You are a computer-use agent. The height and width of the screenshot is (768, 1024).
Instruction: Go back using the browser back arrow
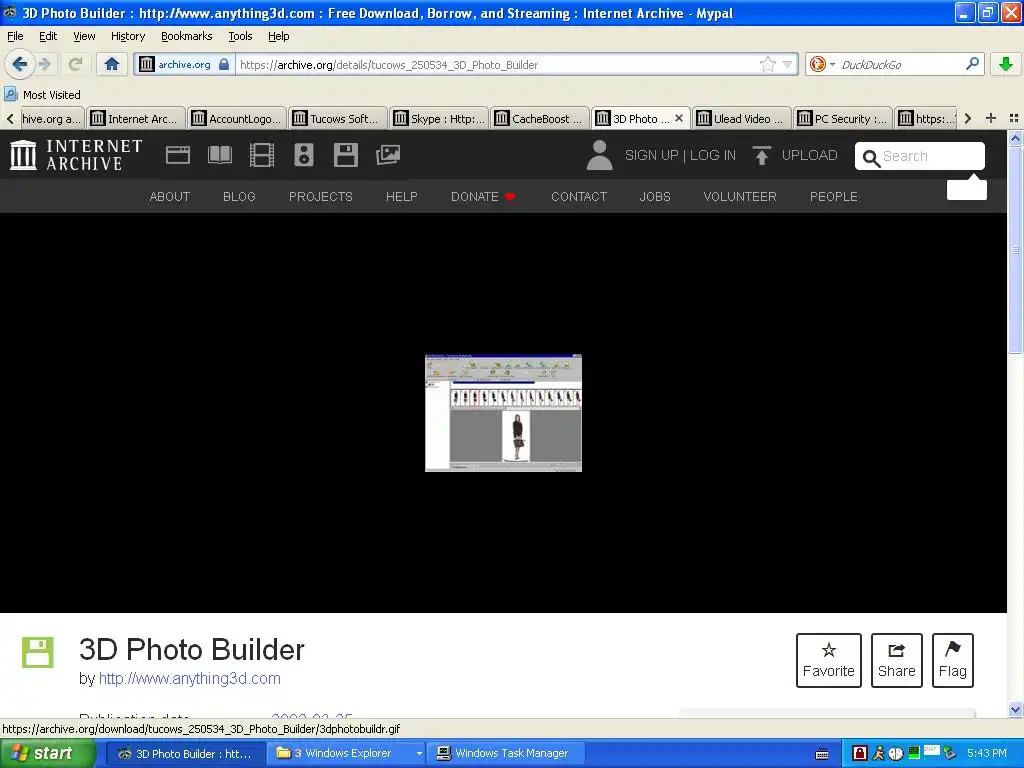coord(19,64)
